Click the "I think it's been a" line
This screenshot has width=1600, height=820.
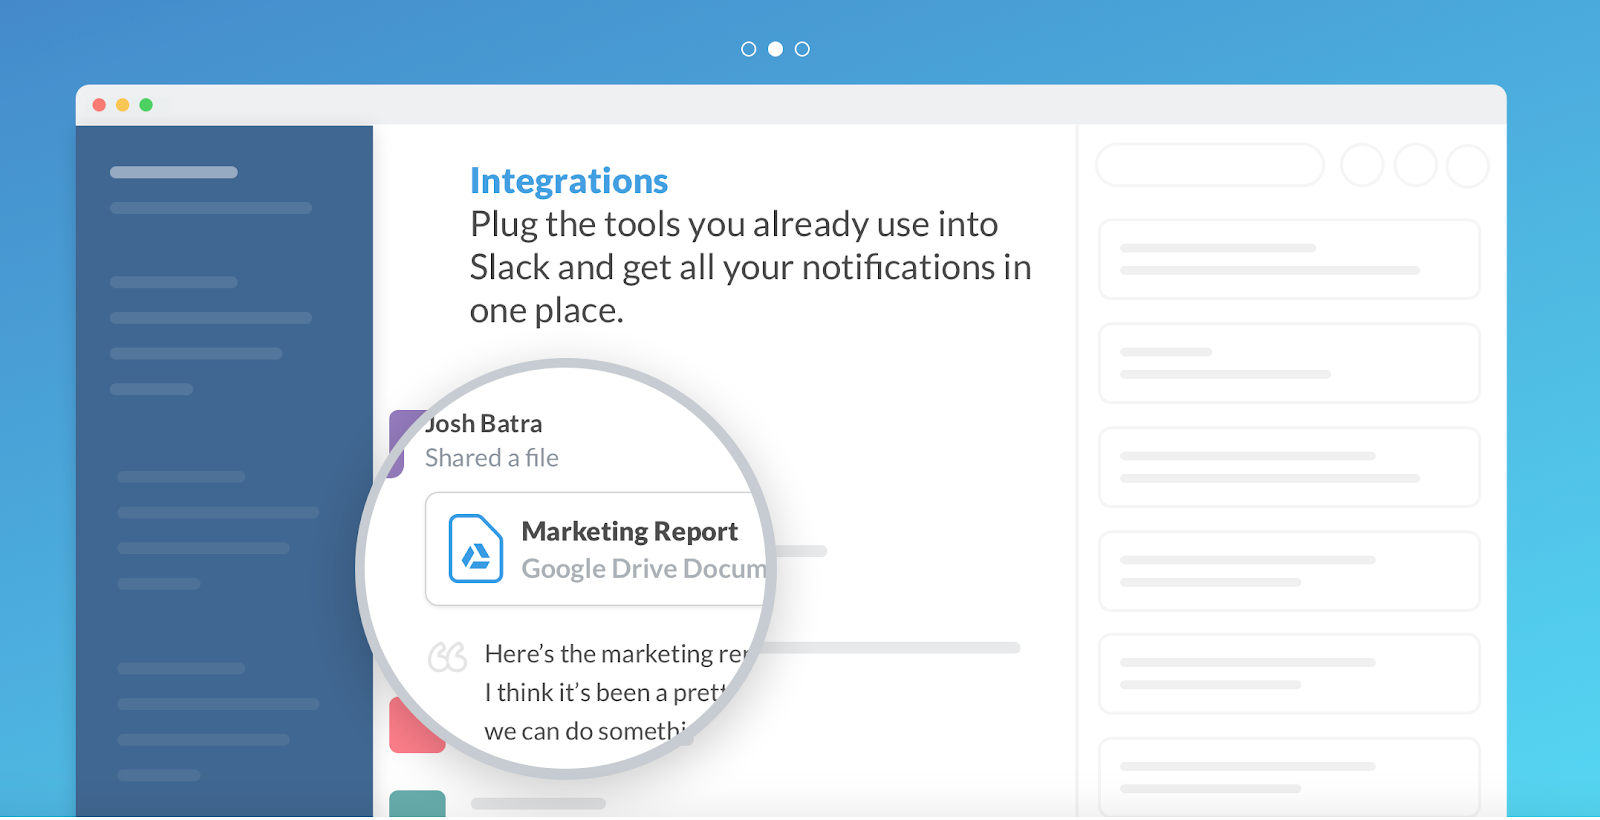(x=604, y=693)
